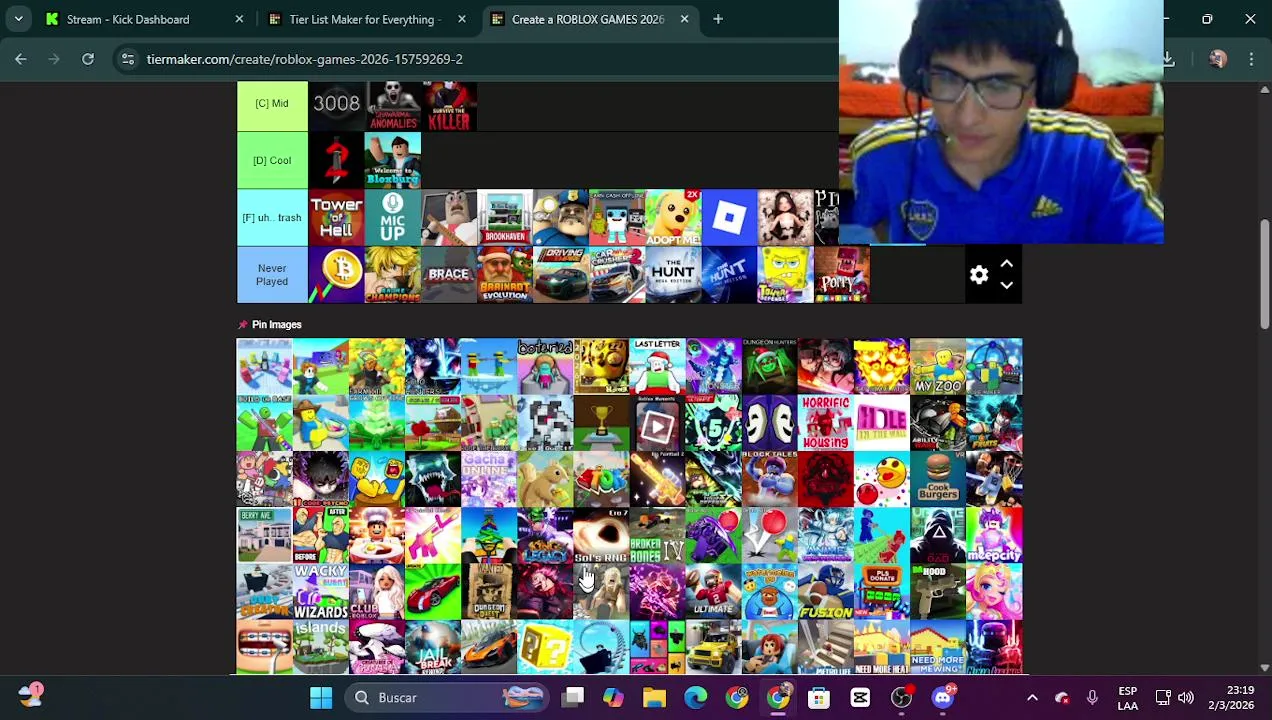Click the taskbar Buscar search box
Screen dimensions: 1272x720
[448, 697]
